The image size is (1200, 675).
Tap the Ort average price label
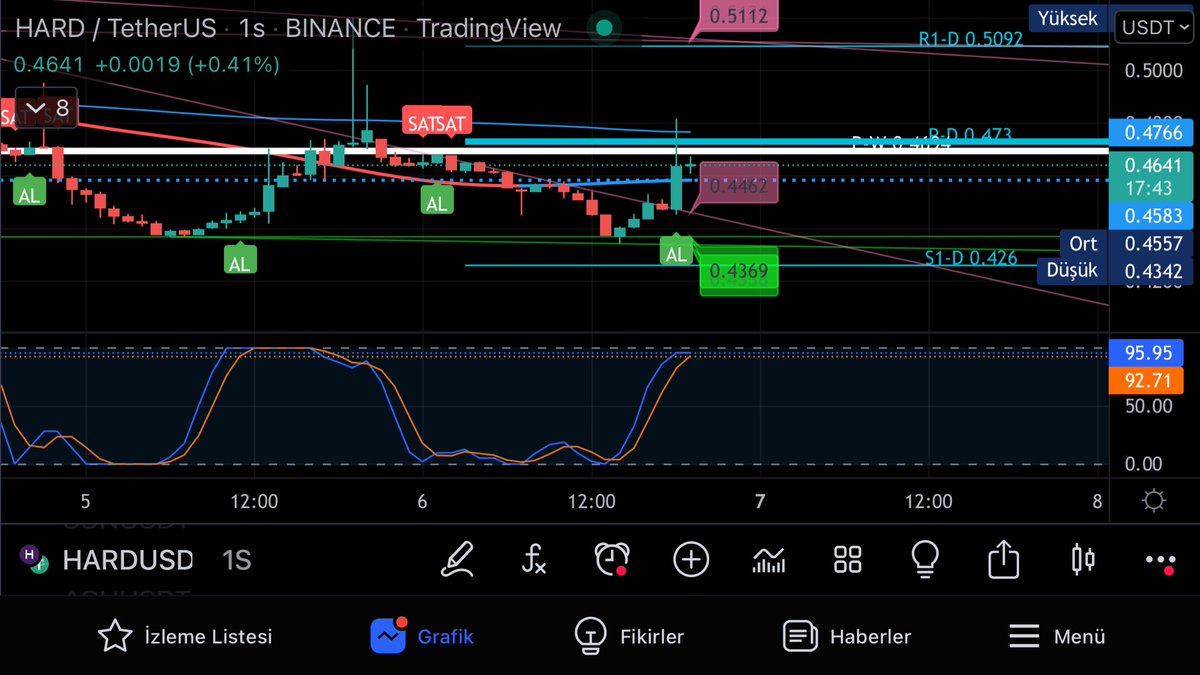[1083, 243]
